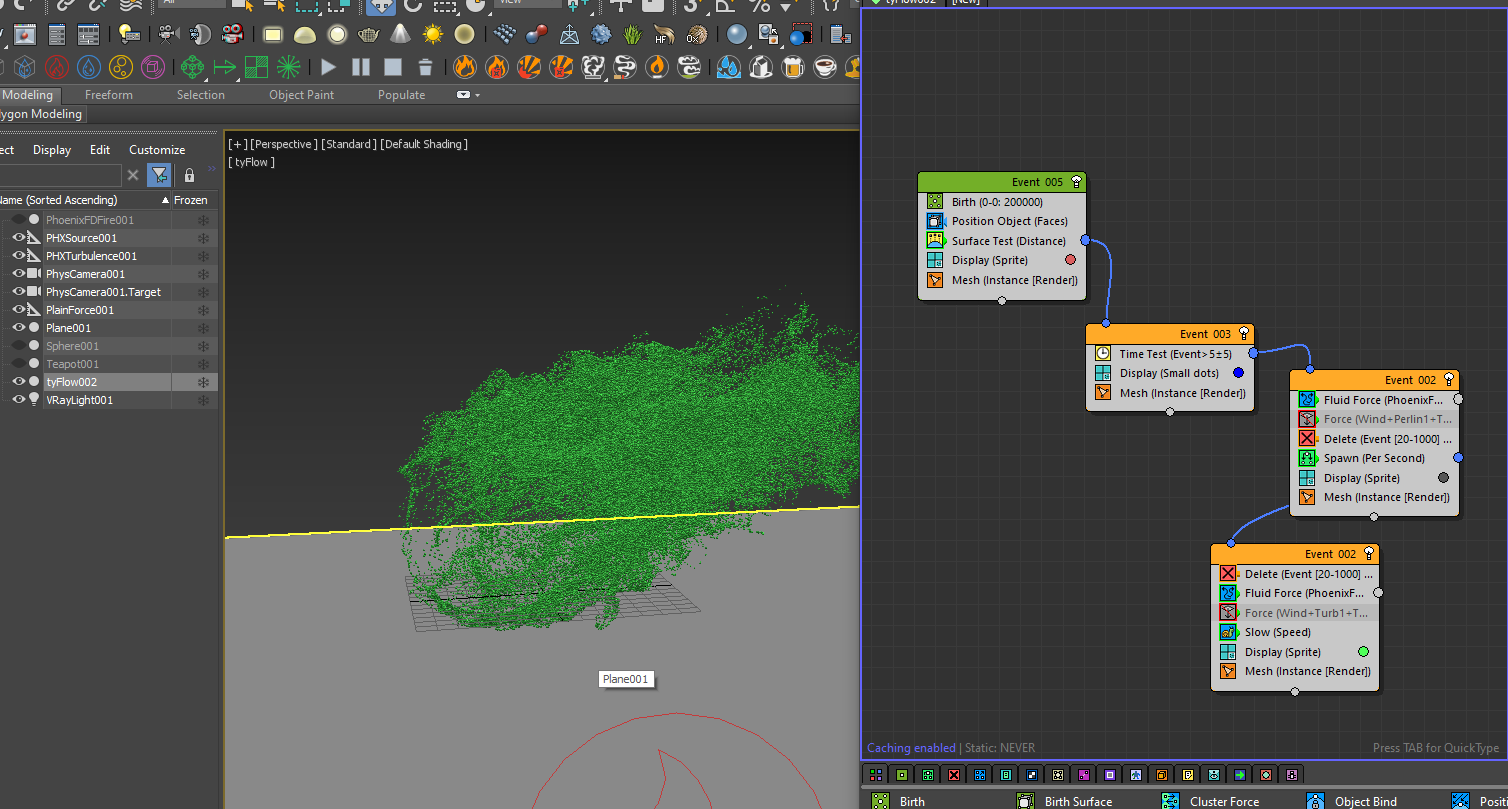The width and height of the screenshot is (1508, 809).
Task: Switch to the Object Paint ribbon tab
Action: pyautogui.click(x=302, y=95)
